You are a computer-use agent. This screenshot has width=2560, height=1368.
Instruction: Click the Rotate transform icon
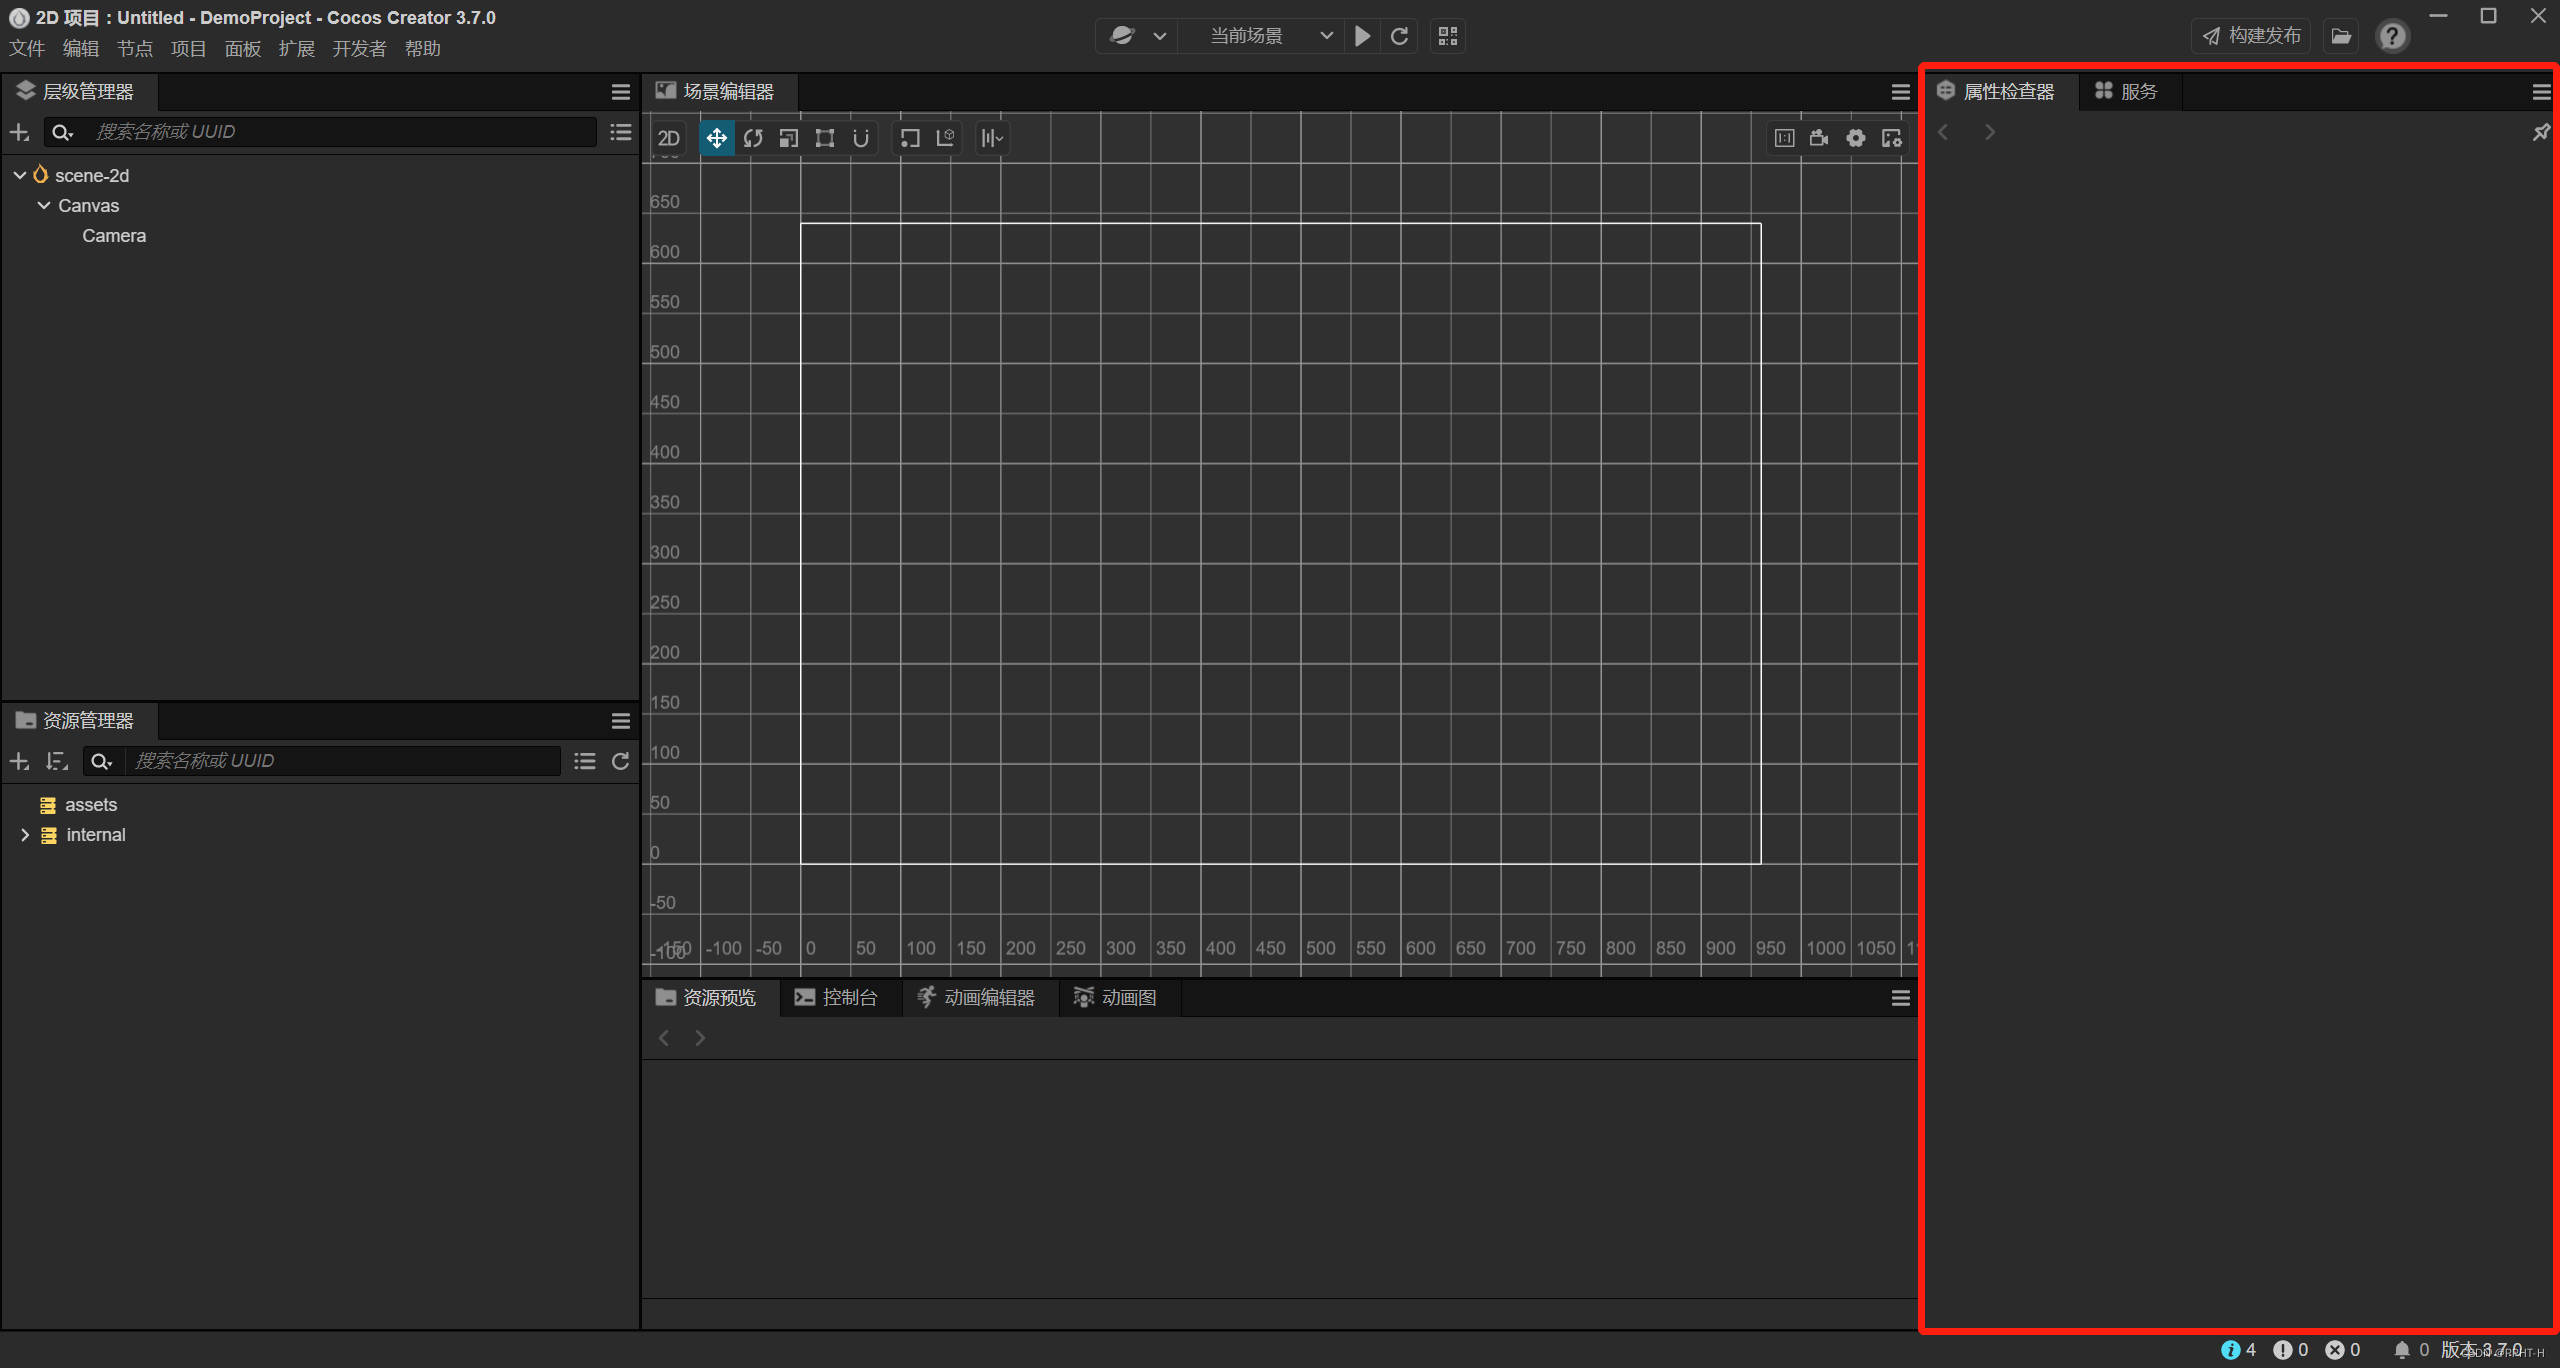pyautogui.click(x=752, y=137)
